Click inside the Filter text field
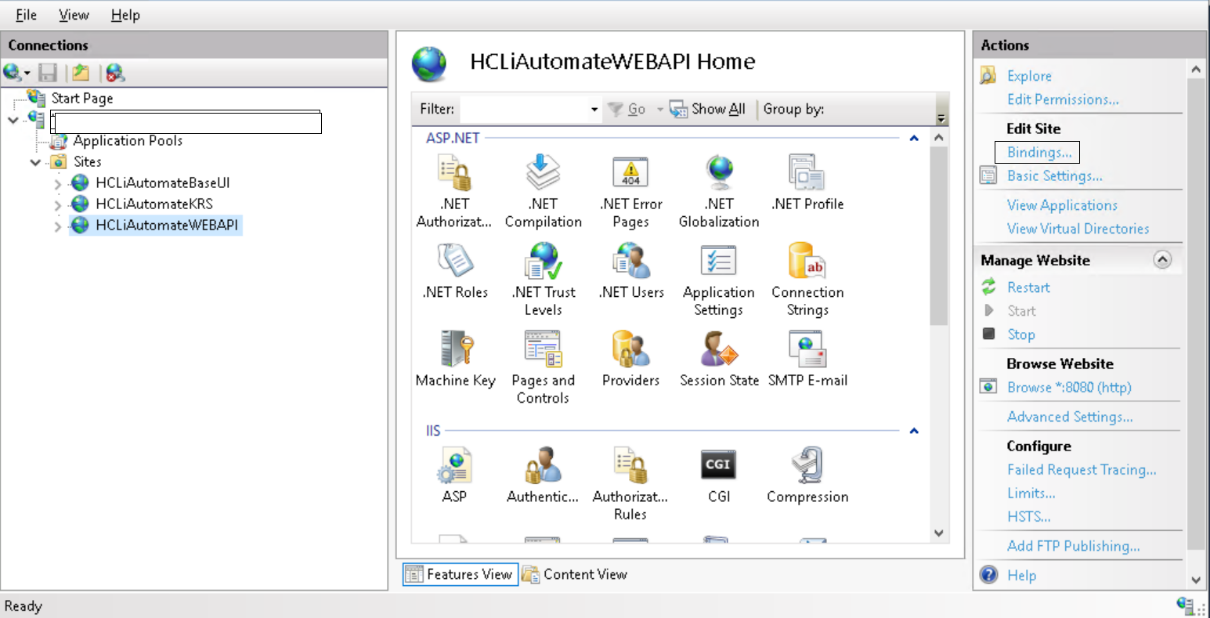1210x618 pixels. click(x=522, y=110)
